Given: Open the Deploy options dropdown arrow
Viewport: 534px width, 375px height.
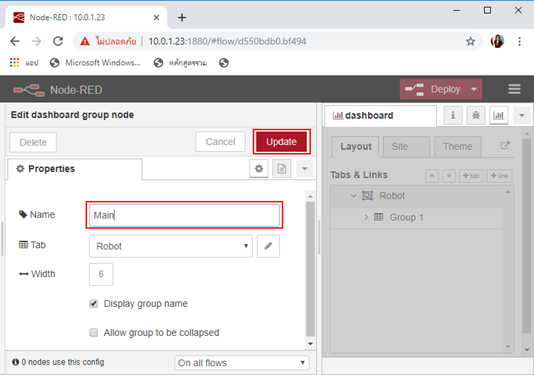Looking at the screenshot, I should (474, 89).
